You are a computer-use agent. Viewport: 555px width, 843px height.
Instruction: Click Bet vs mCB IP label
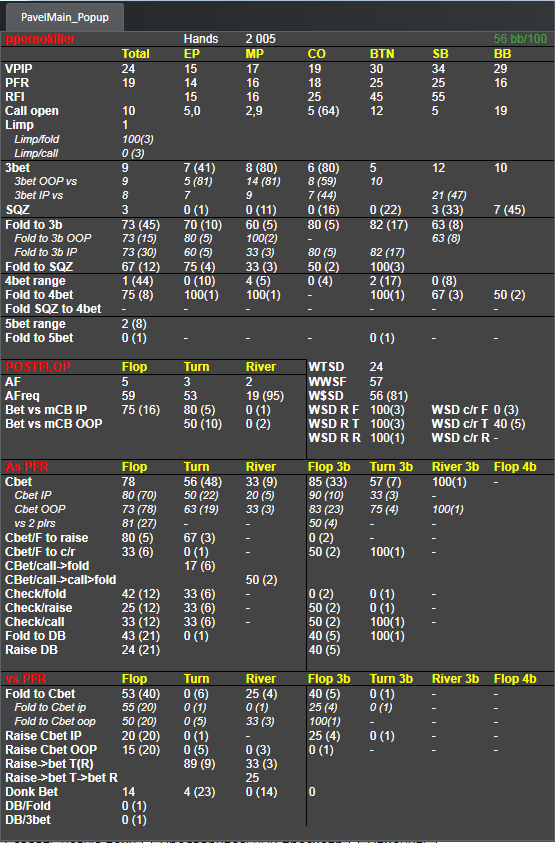[x=46, y=410]
